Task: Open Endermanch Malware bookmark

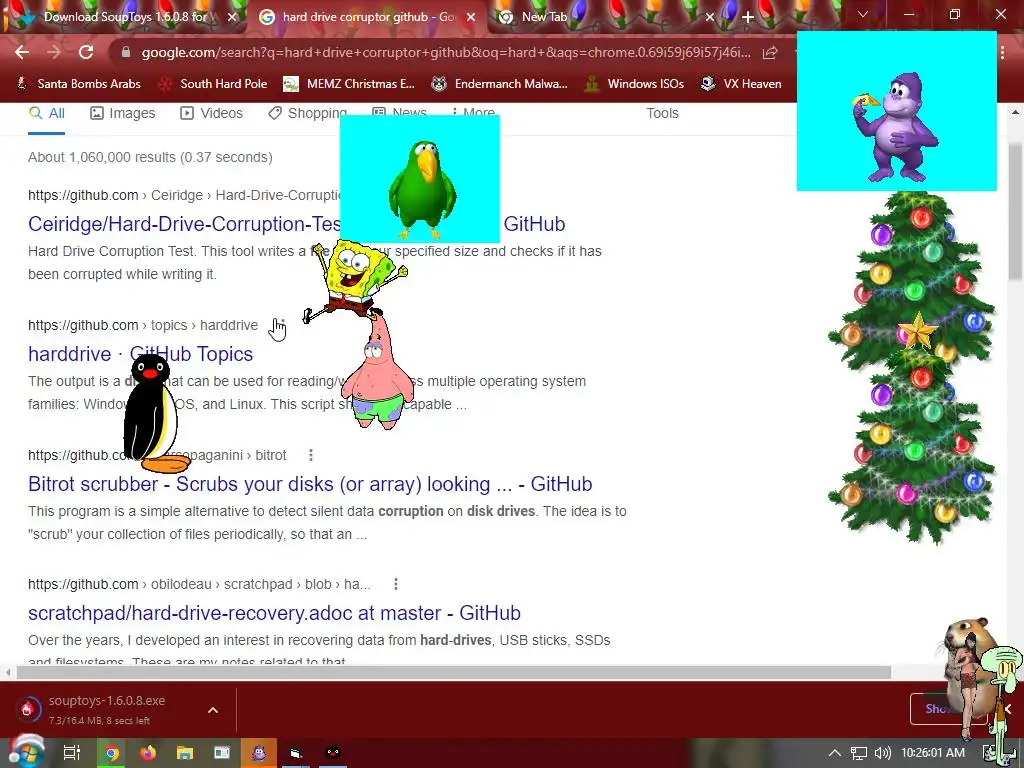Action: tap(500, 84)
